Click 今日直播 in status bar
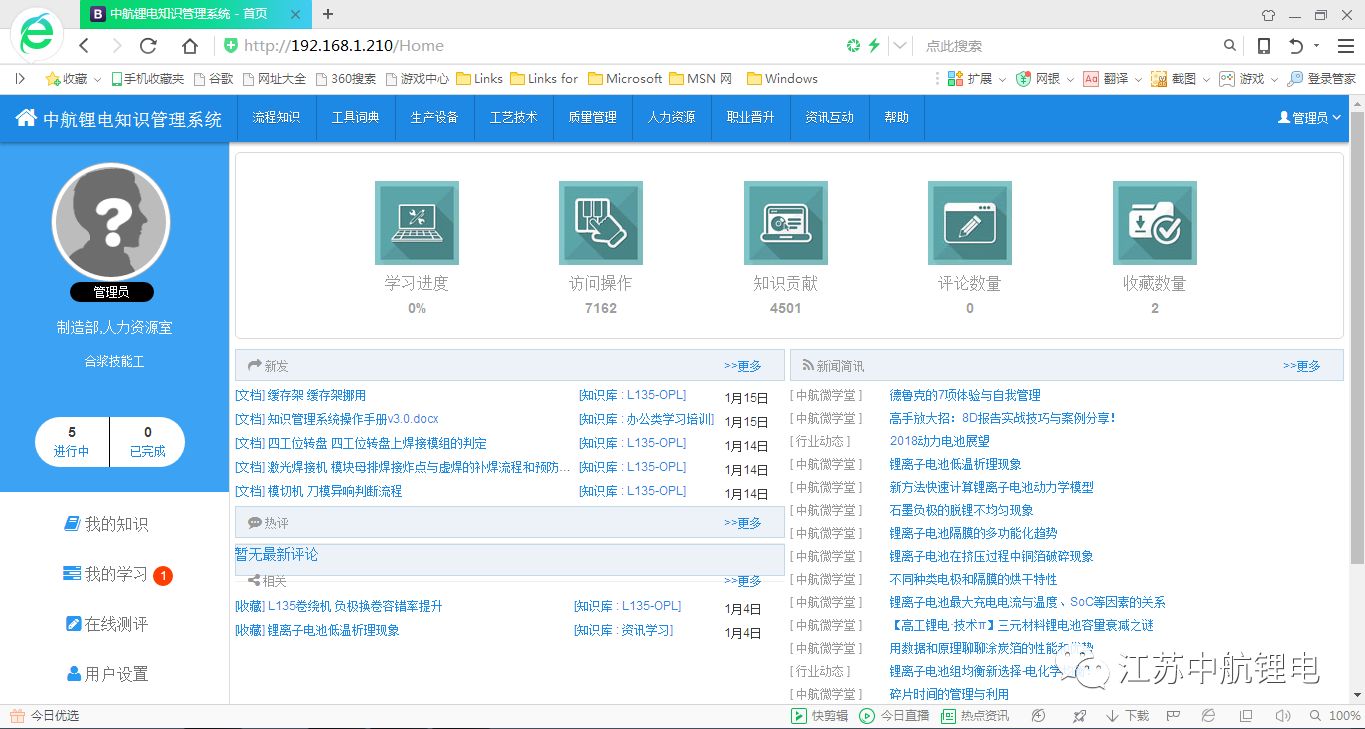 click(894, 716)
